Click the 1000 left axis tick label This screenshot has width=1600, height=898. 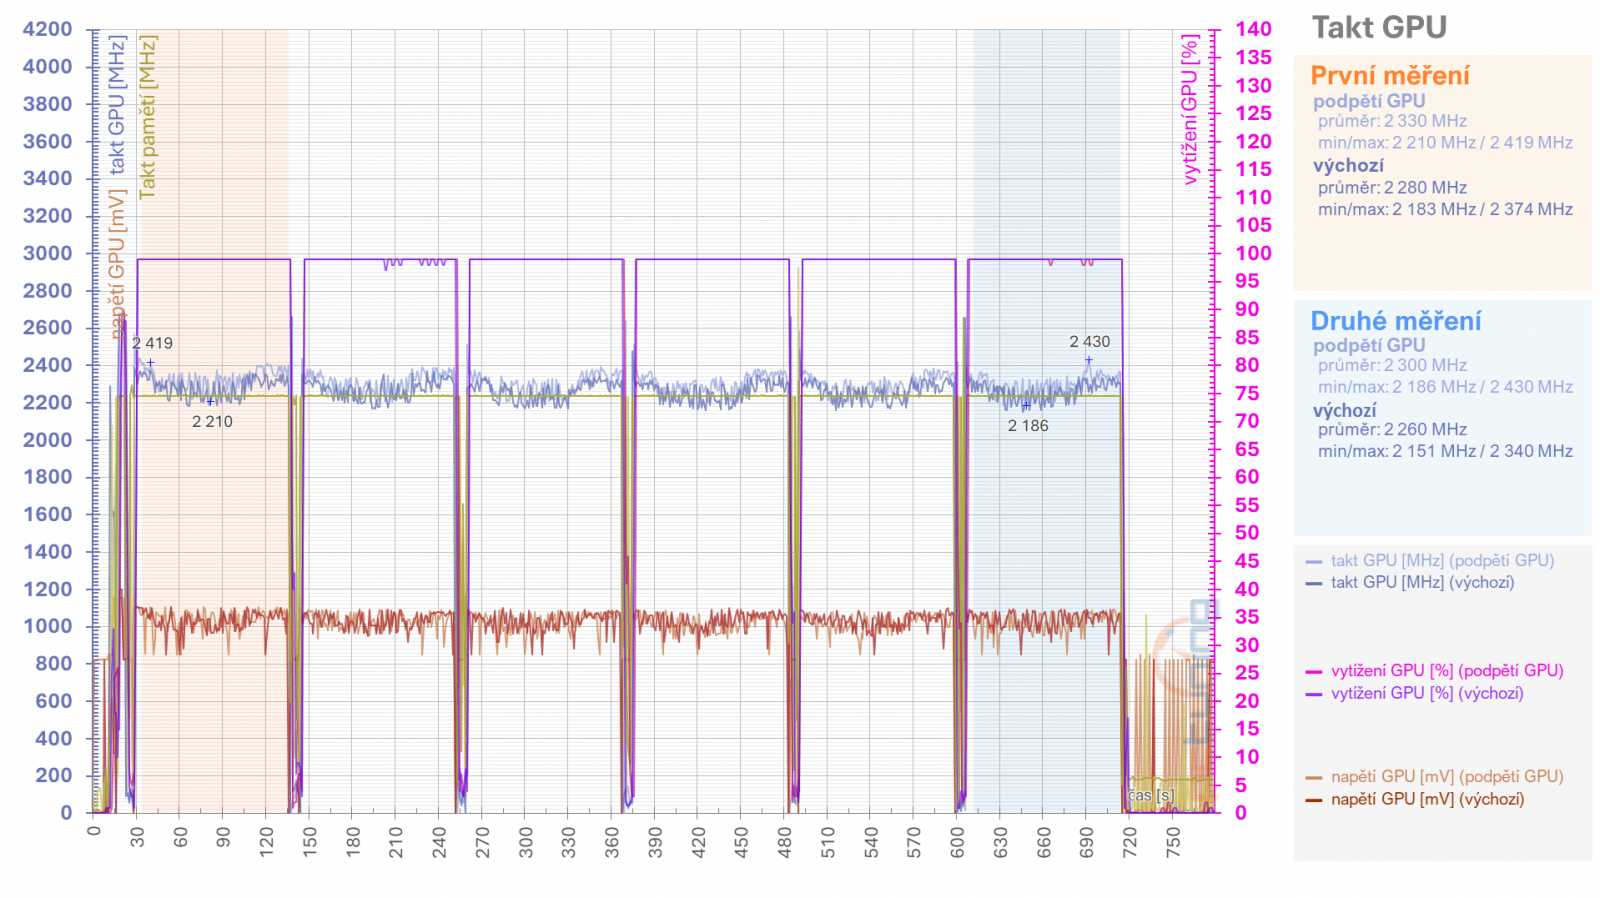click(48, 626)
